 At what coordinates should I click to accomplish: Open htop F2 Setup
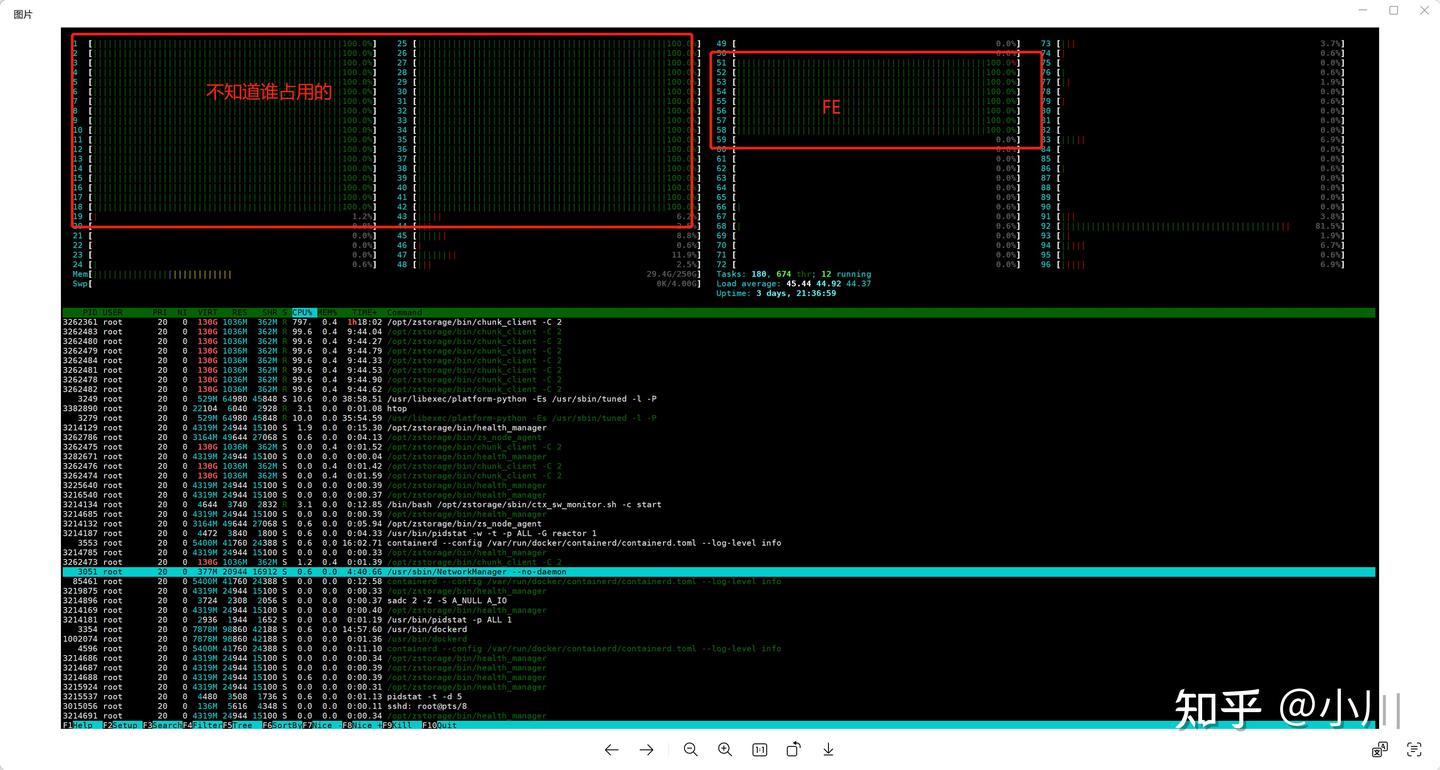(x=122, y=725)
